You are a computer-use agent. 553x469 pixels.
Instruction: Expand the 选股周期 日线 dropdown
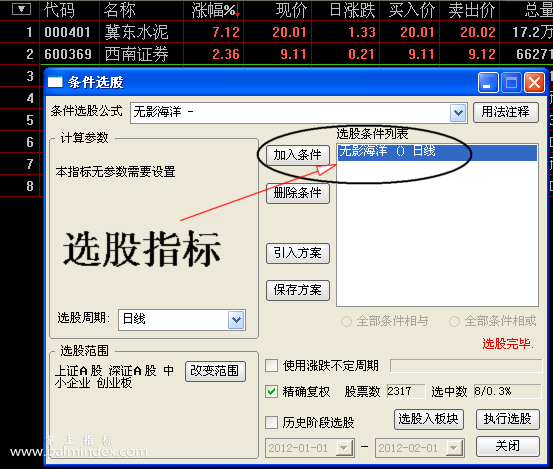(236, 320)
